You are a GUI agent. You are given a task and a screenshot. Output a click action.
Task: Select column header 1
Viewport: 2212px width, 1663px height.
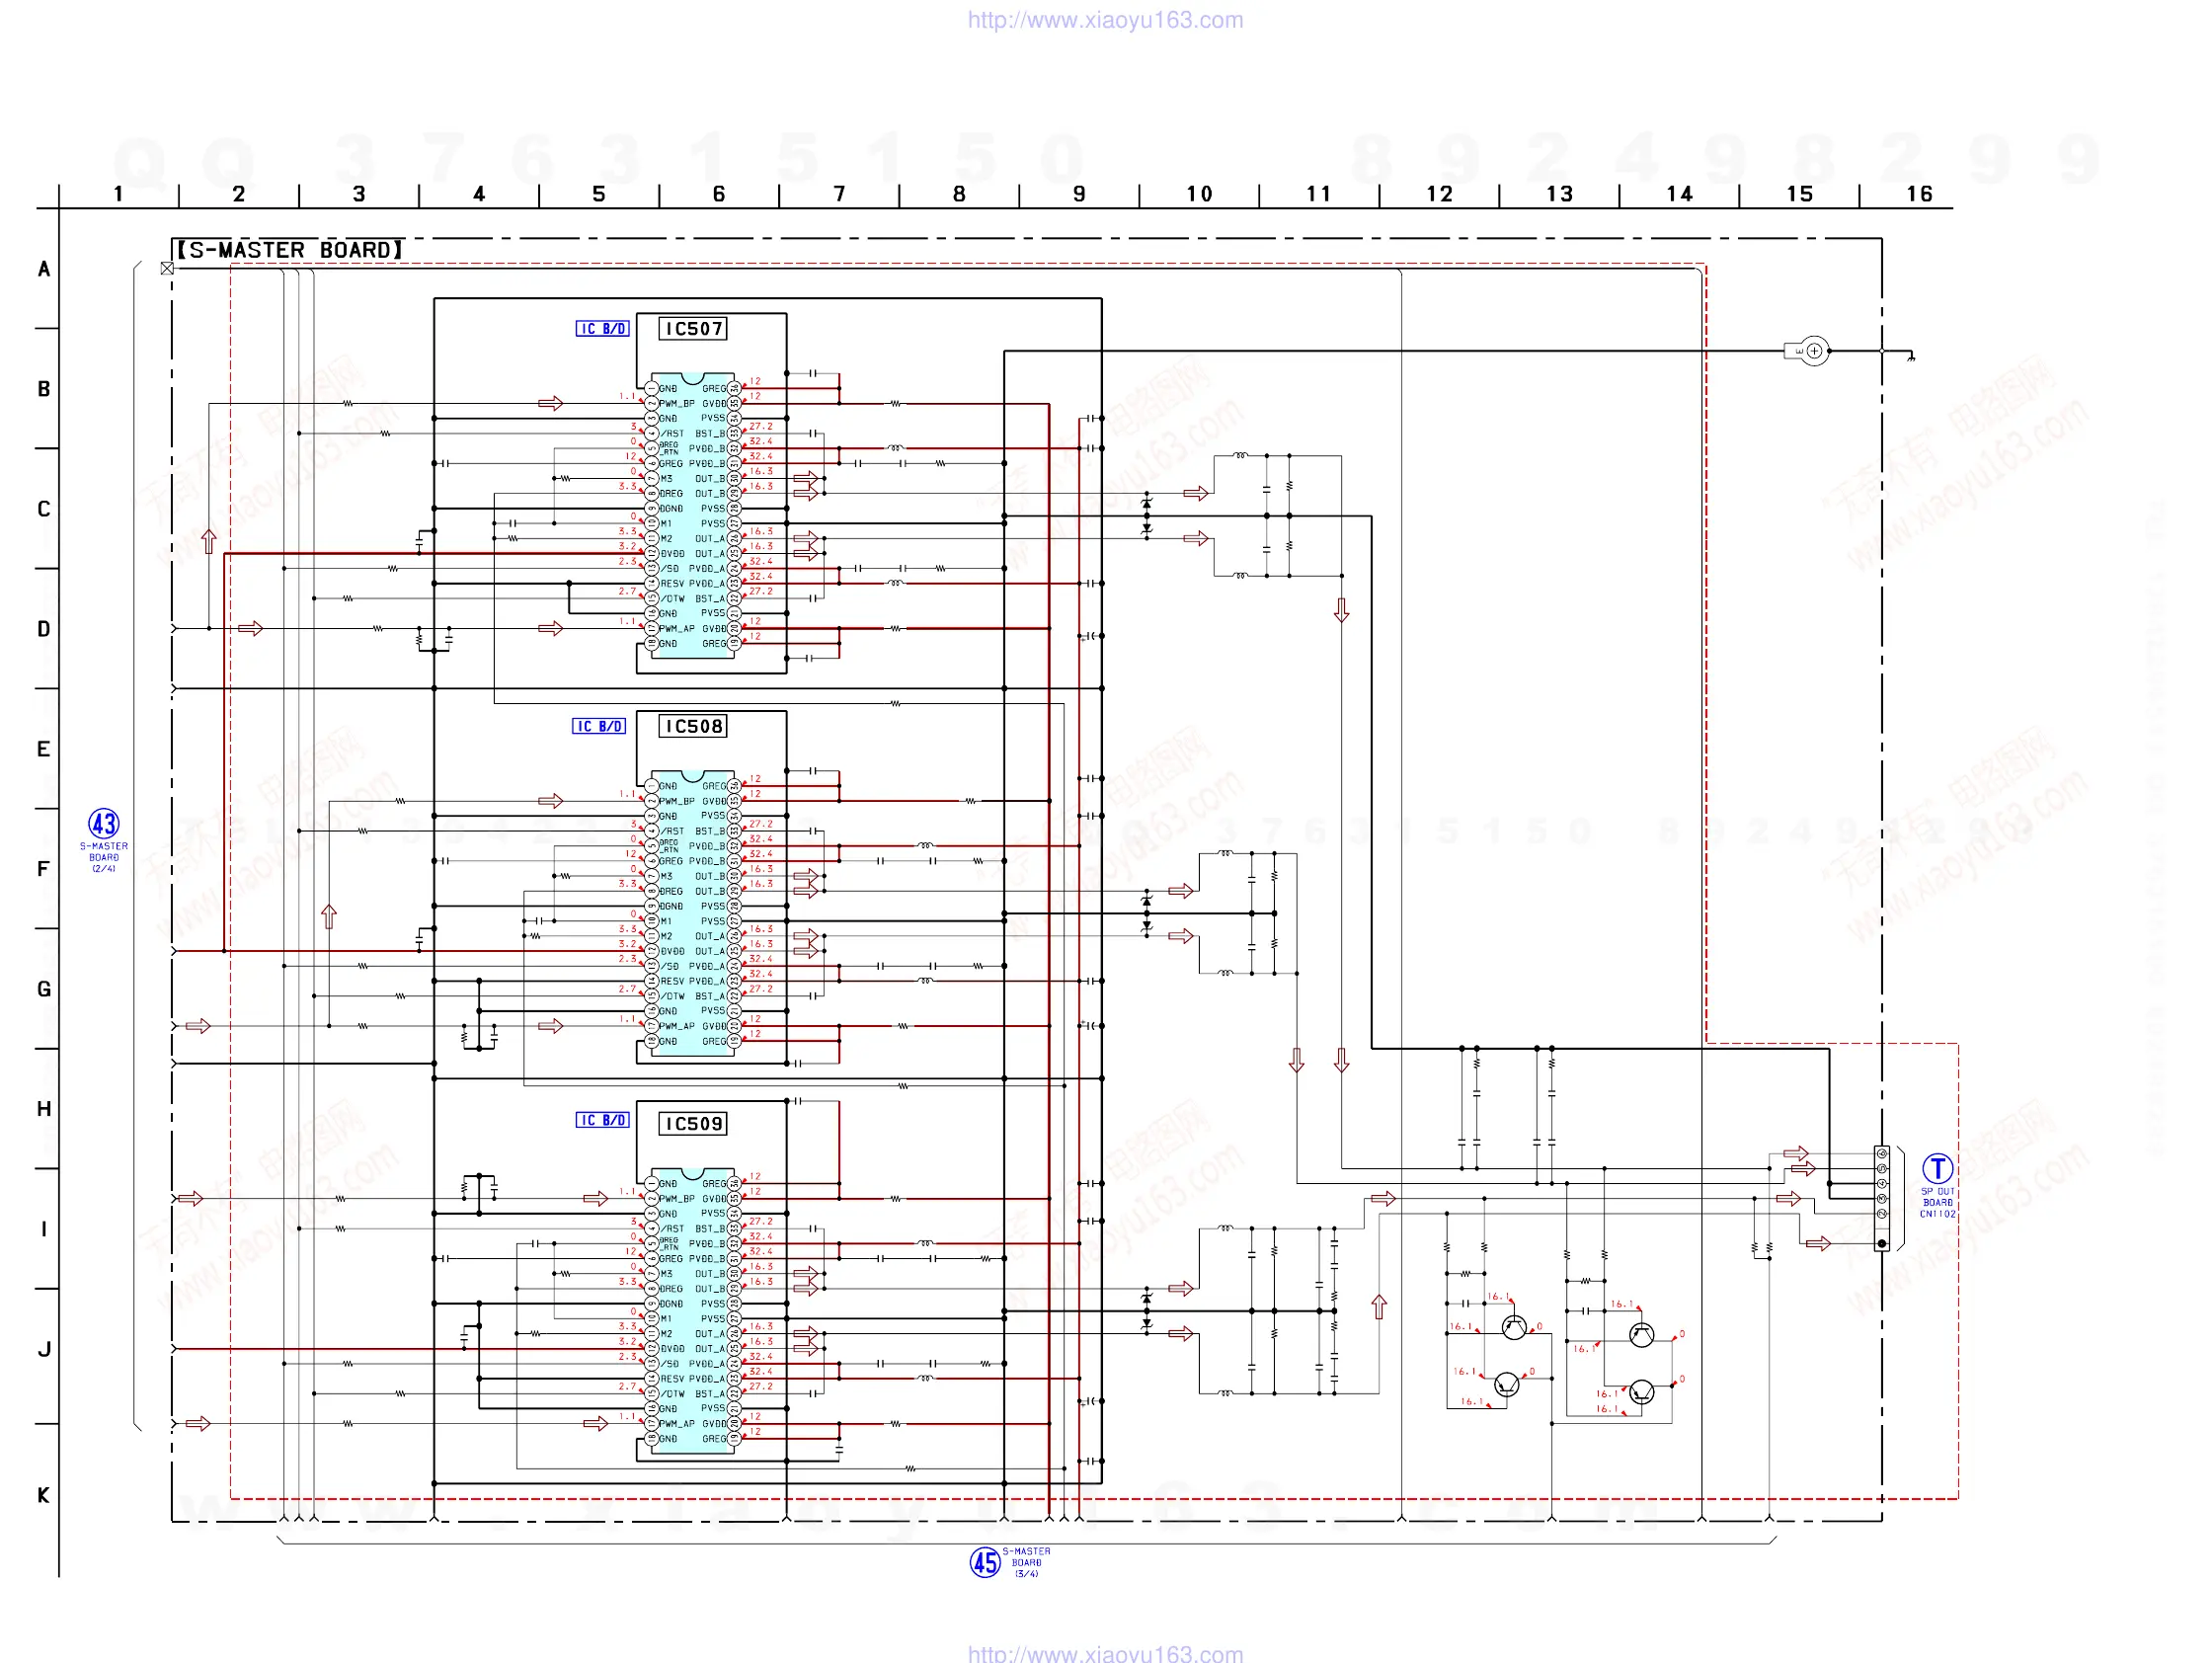tap(118, 194)
